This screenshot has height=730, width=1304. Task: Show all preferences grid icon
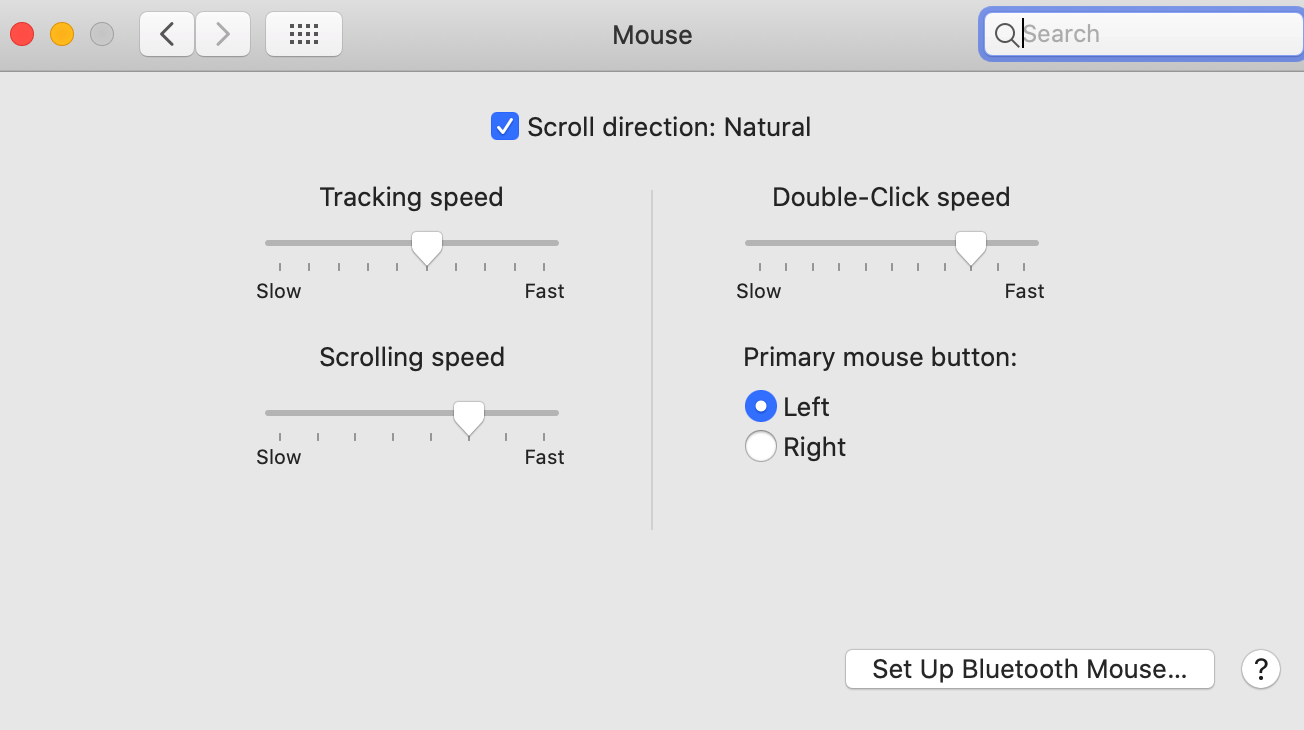303,35
